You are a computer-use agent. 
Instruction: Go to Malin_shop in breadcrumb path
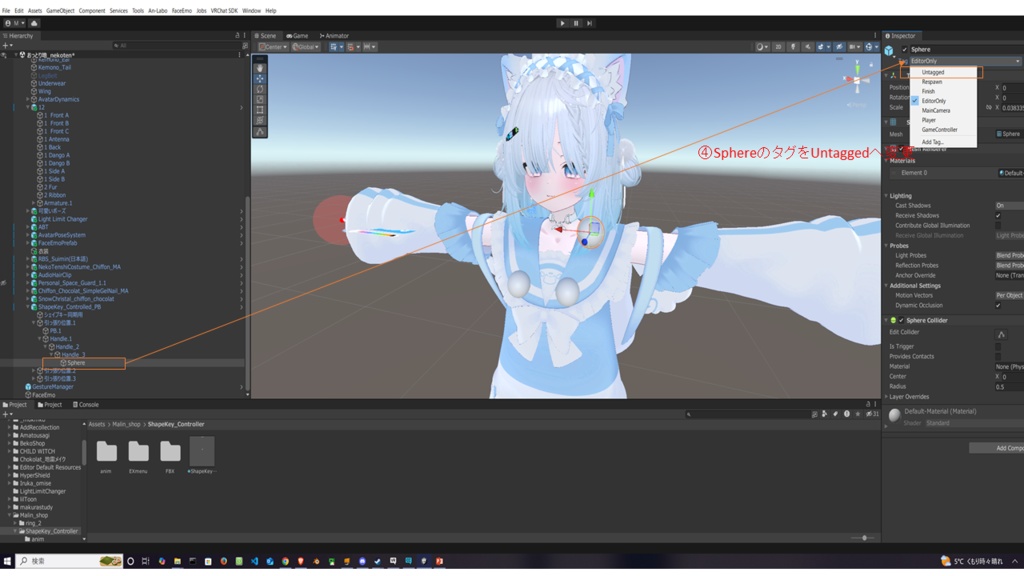click(x=126, y=424)
